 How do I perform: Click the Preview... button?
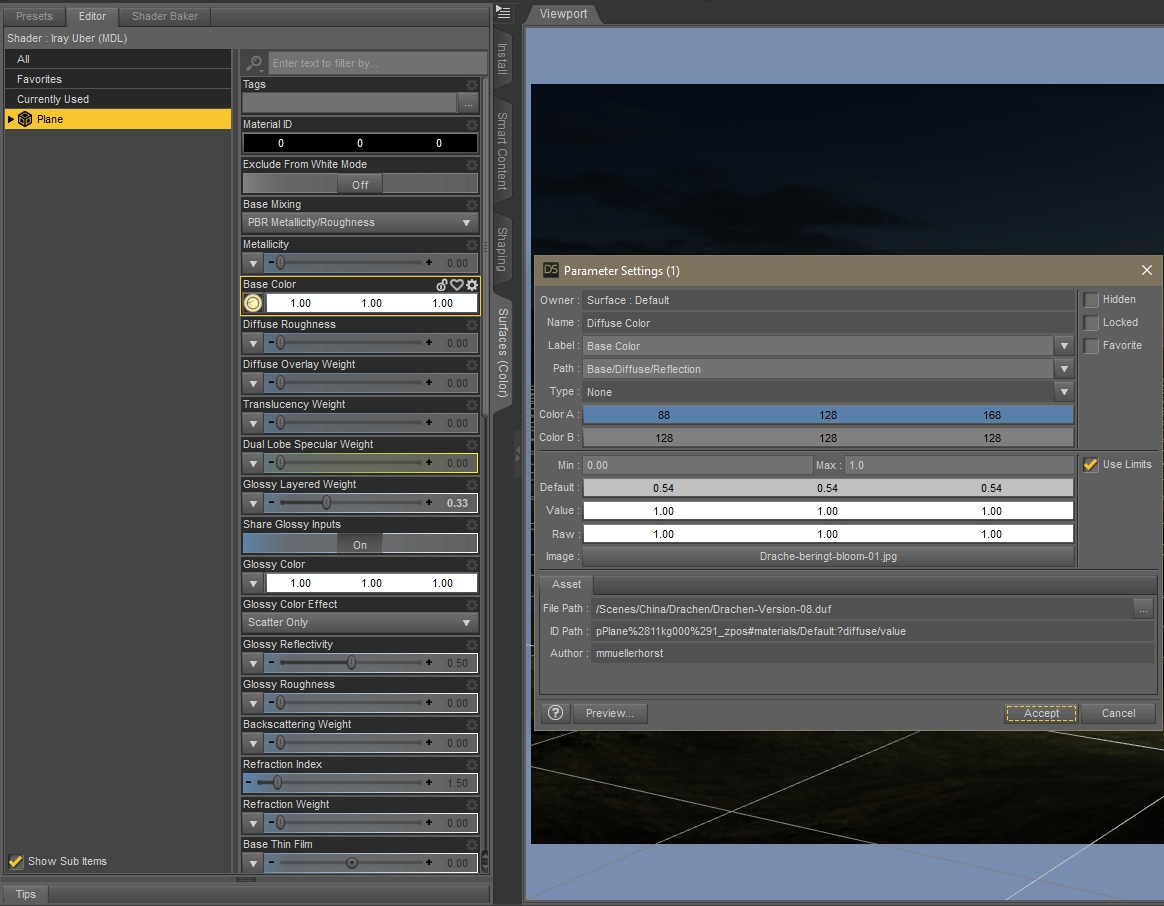click(x=609, y=713)
